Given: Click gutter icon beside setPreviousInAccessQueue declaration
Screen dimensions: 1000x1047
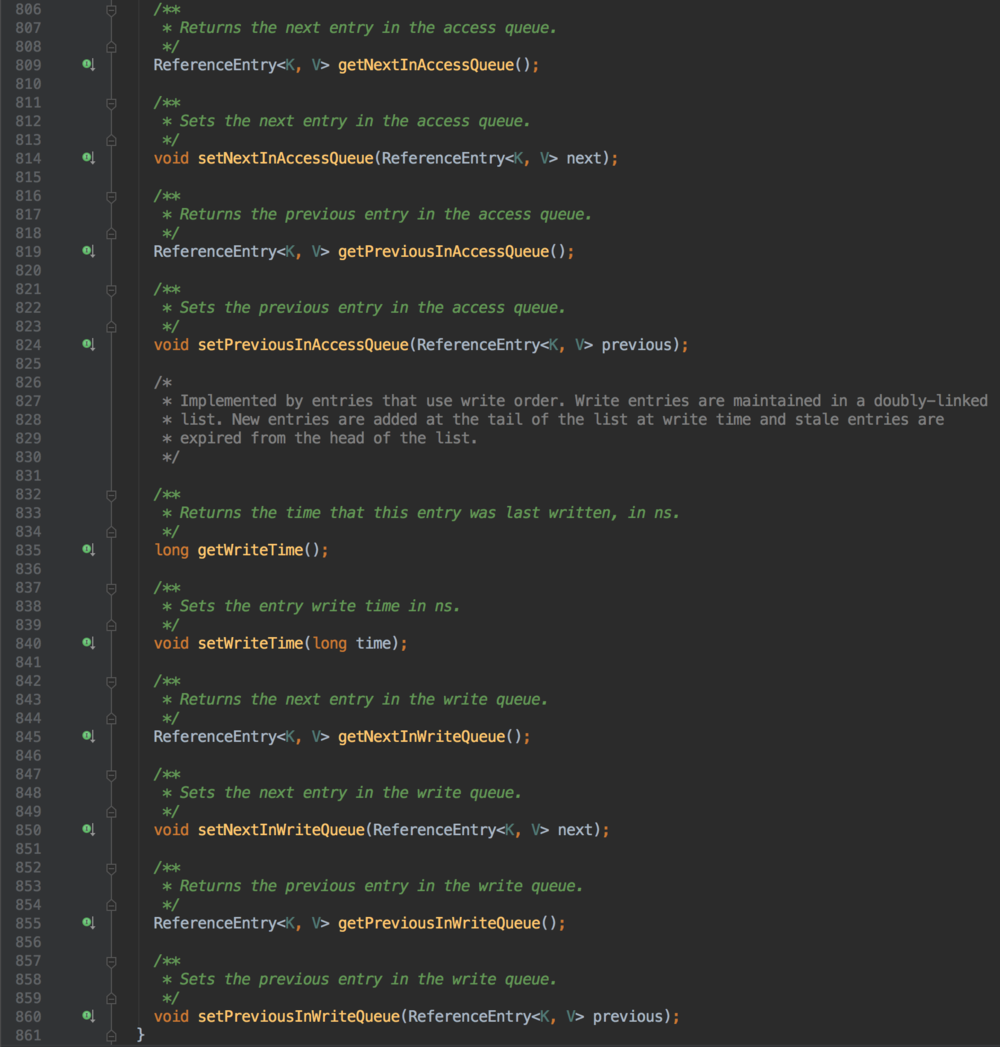Looking at the screenshot, I should pyautogui.click(x=88, y=344).
